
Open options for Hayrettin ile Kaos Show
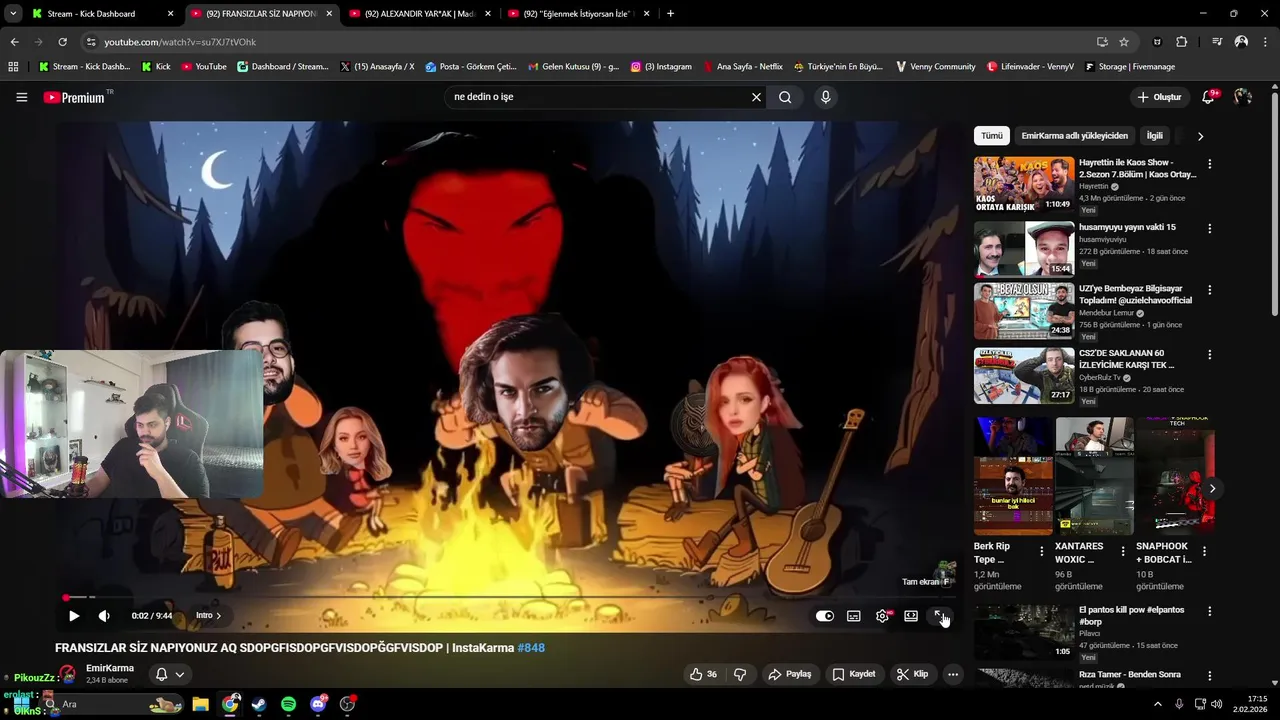(1209, 164)
